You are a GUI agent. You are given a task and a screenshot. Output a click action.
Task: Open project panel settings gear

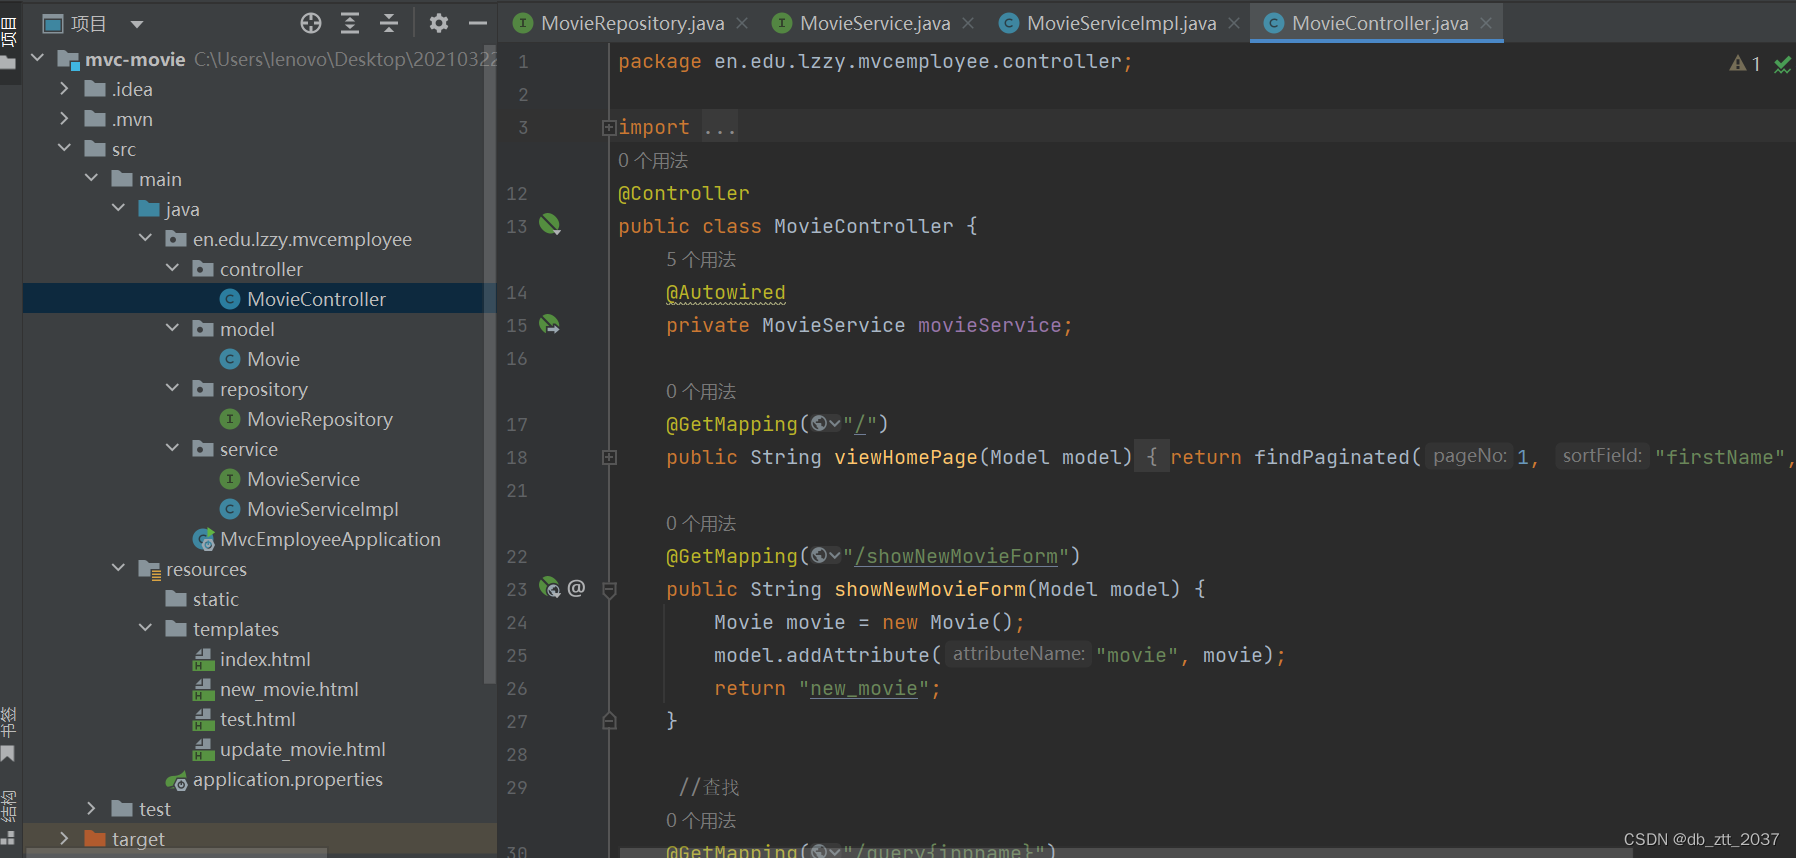pos(438,23)
